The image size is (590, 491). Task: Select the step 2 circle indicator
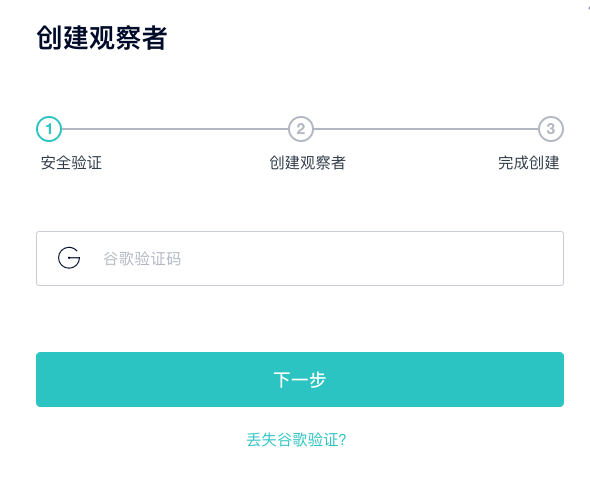click(301, 129)
